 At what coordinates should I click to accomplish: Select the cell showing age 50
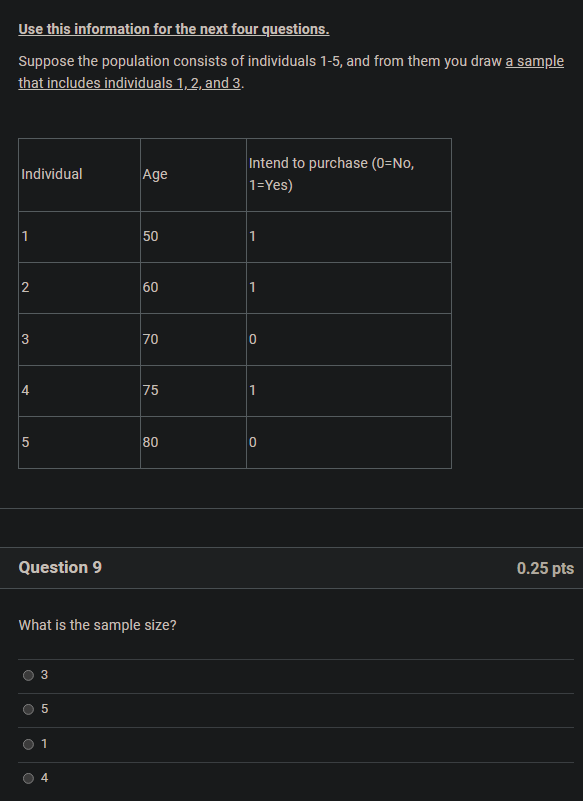click(153, 236)
